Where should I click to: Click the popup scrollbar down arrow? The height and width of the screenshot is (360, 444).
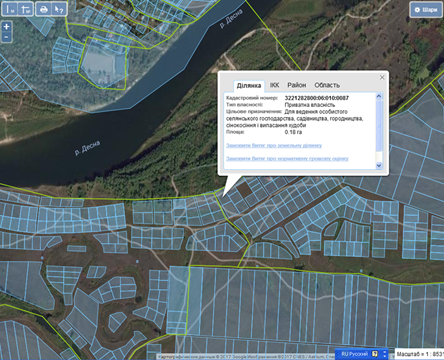coord(379,165)
